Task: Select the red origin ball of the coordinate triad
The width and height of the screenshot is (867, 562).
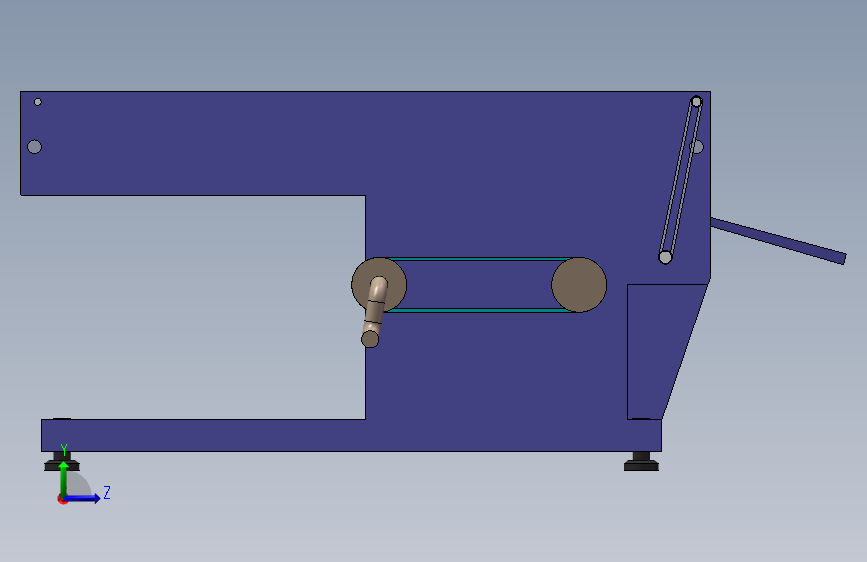Action: click(62, 499)
